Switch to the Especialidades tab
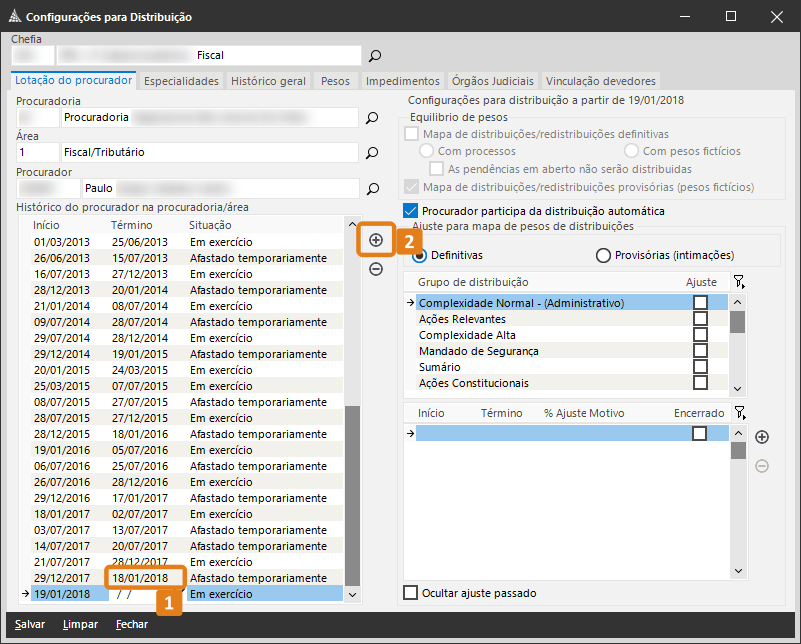Viewport: 801px width, 644px height. pyautogui.click(x=181, y=81)
